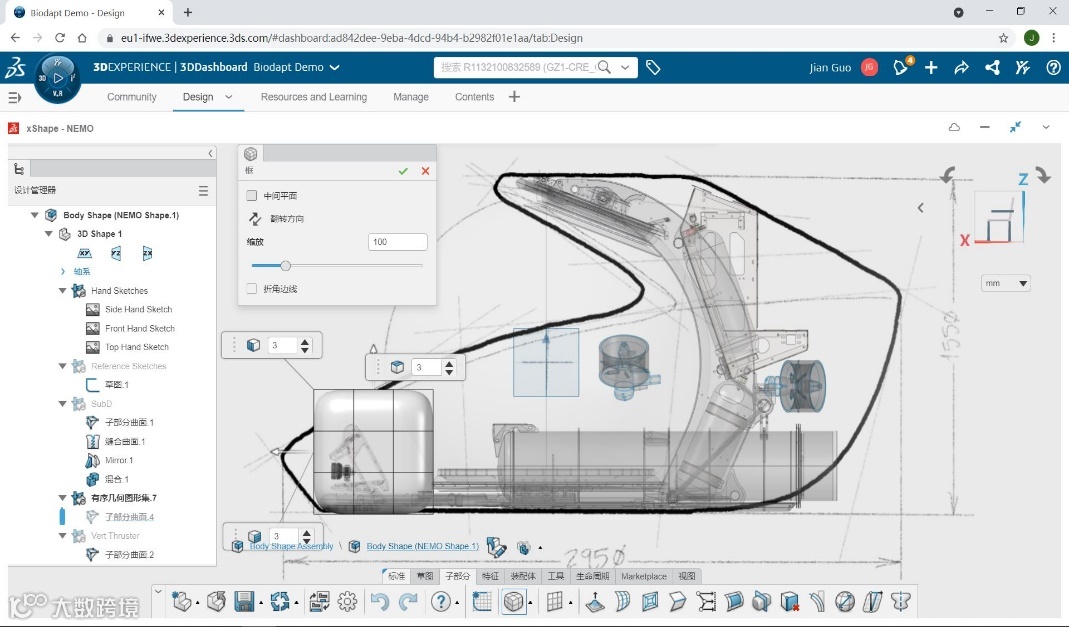Switch to the Manage tab
Viewport: 1069px width, 627px height.
[411, 97]
